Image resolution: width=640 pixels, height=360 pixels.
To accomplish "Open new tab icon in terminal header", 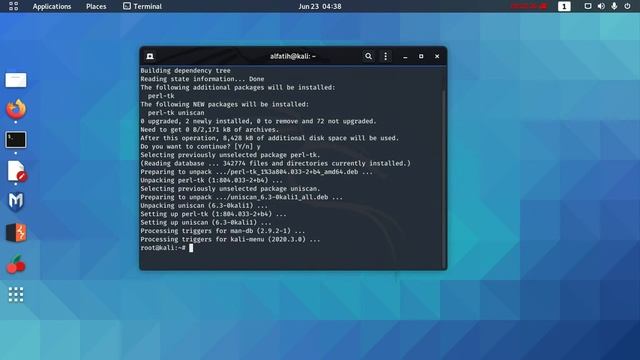I will tap(150, 56).
